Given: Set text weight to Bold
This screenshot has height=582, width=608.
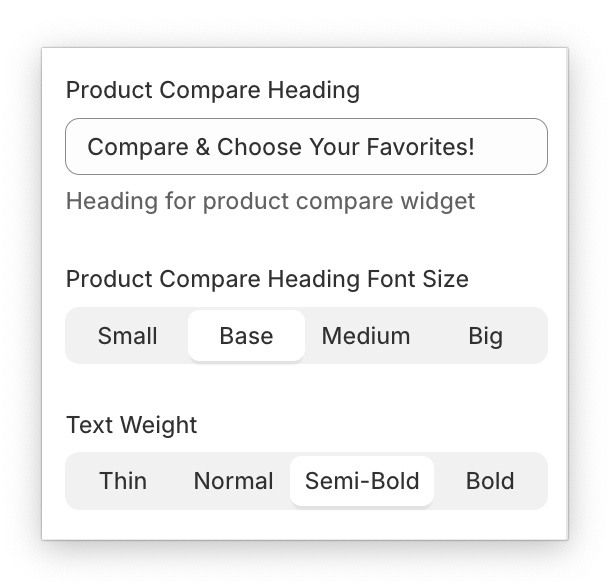Looking at the screenshot, I should (x=490, y=481).
